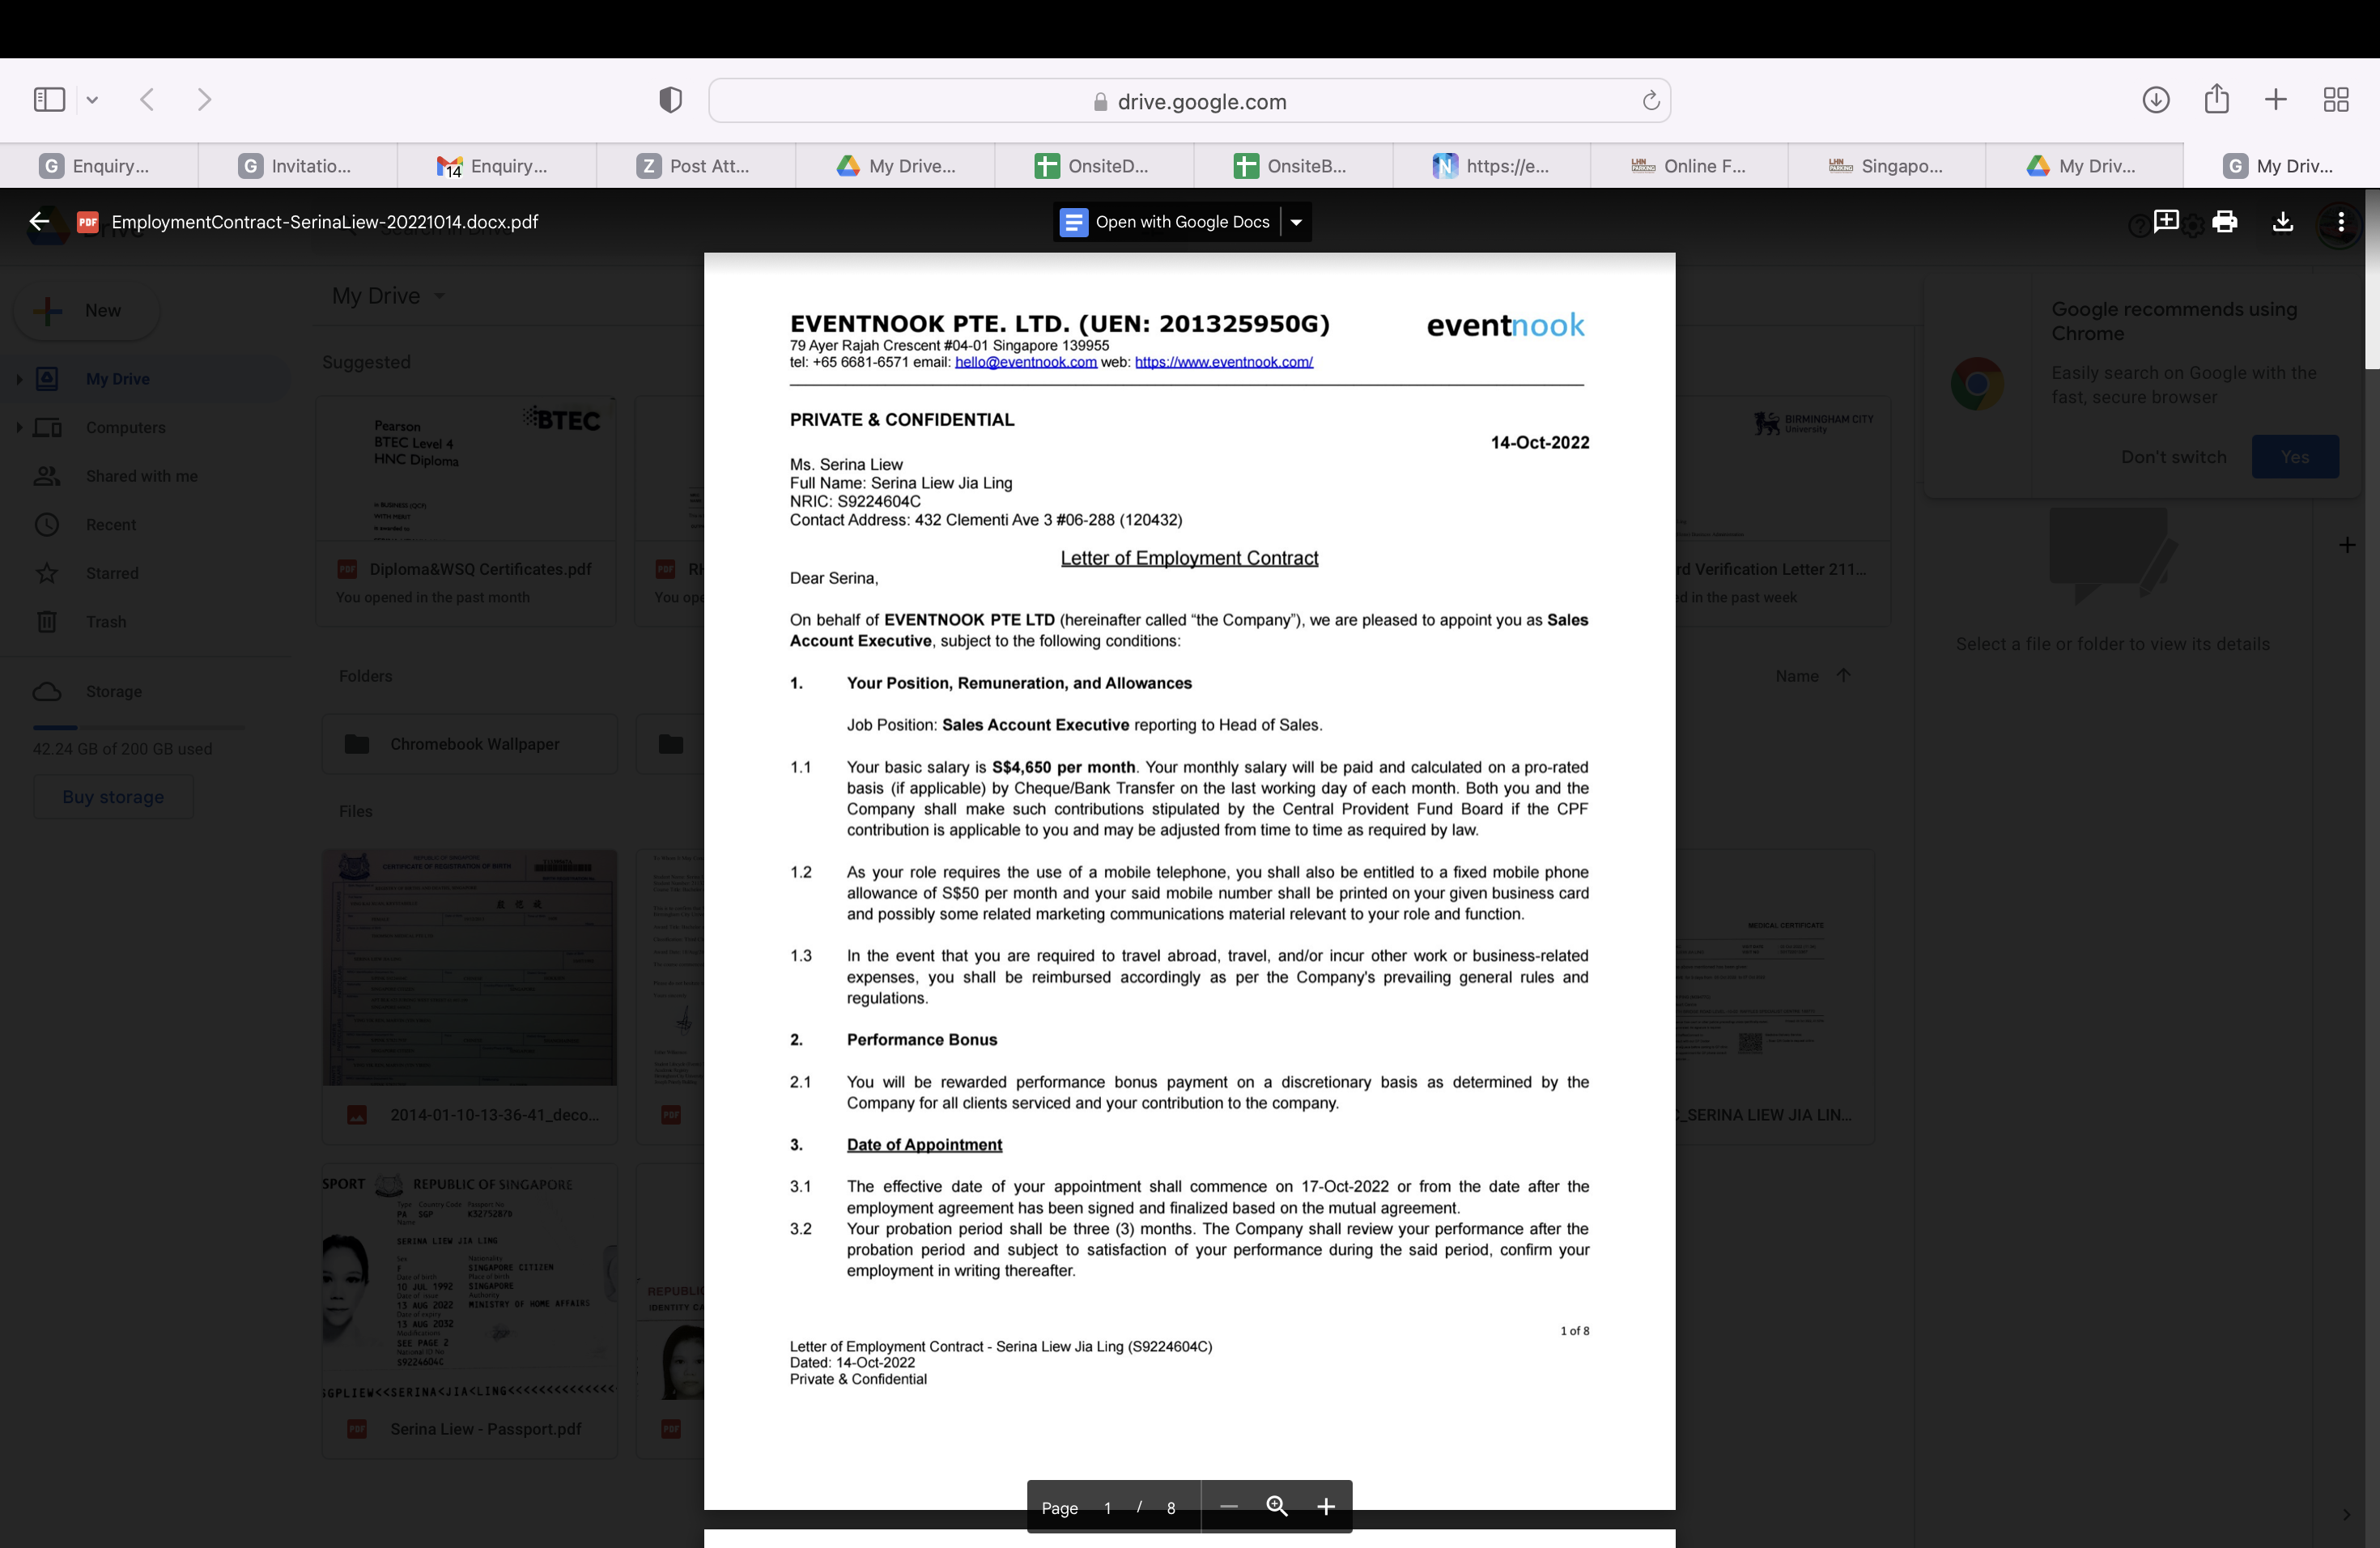Screen dimensions: 2380x1548
Task: Go forward in Safari history
Action: click(x=204, y=99)
